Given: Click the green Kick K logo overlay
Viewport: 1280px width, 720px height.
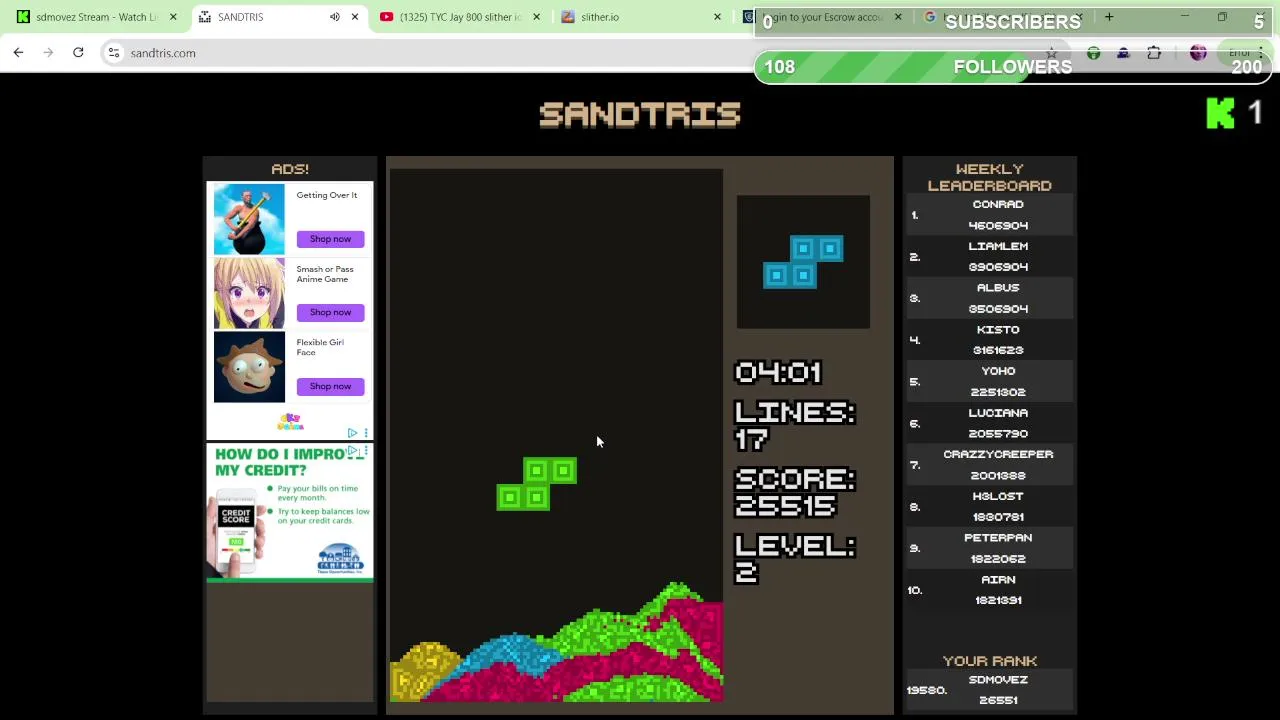Looking at the screenshot, I should (1220, 113).
